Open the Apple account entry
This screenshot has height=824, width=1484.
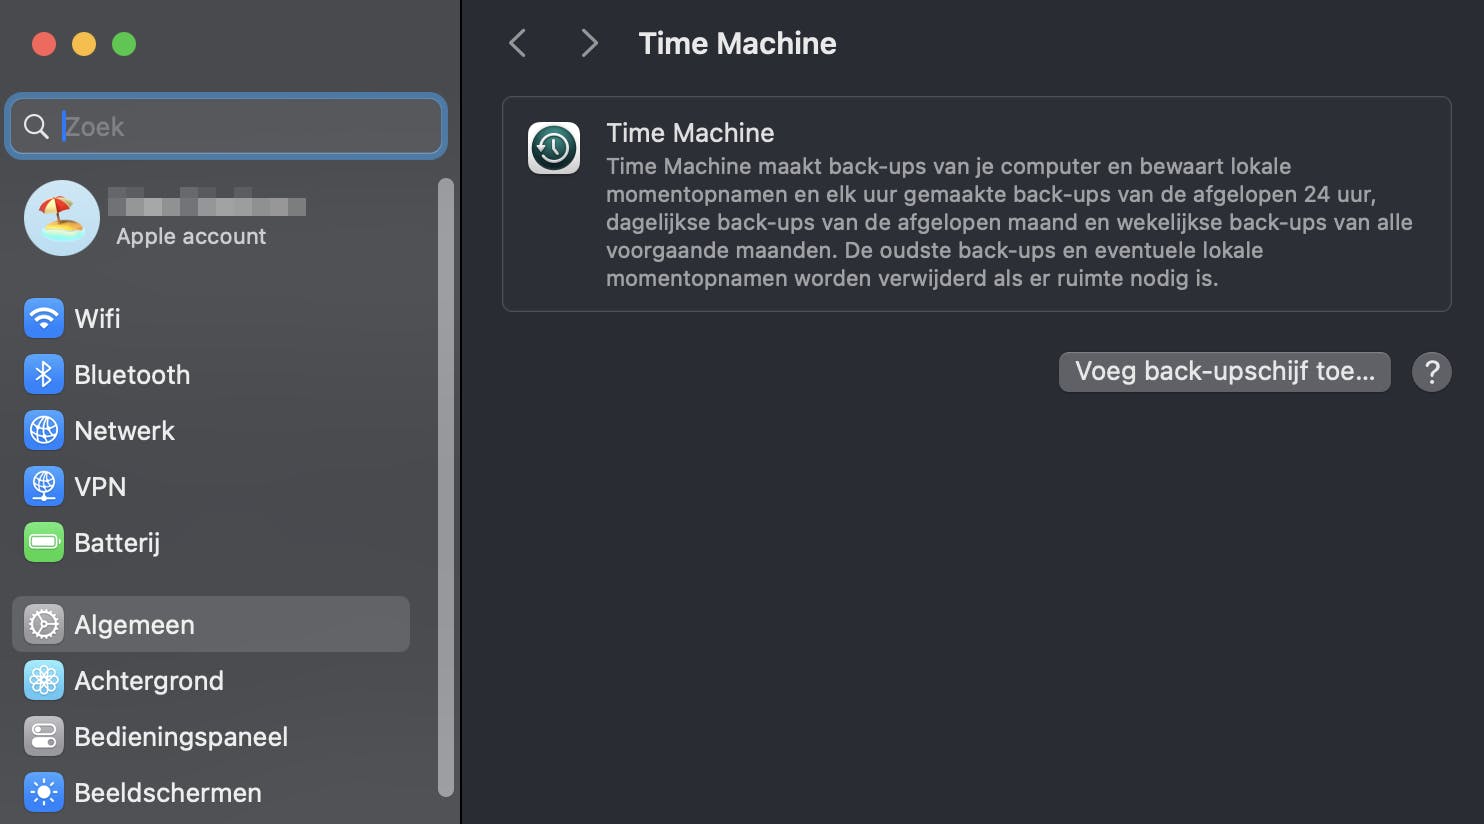tap(191, 236)
